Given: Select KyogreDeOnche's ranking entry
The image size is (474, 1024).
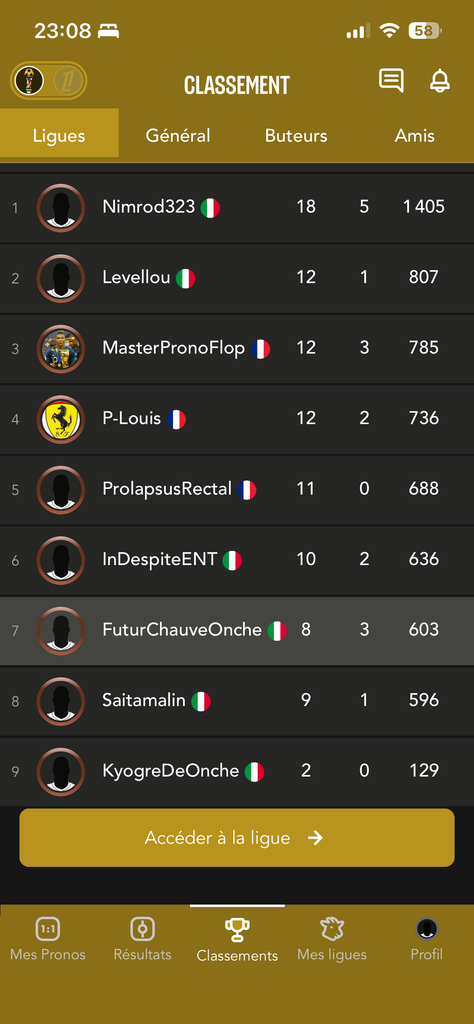Looking at the screenshot, I should click(237, 772).
